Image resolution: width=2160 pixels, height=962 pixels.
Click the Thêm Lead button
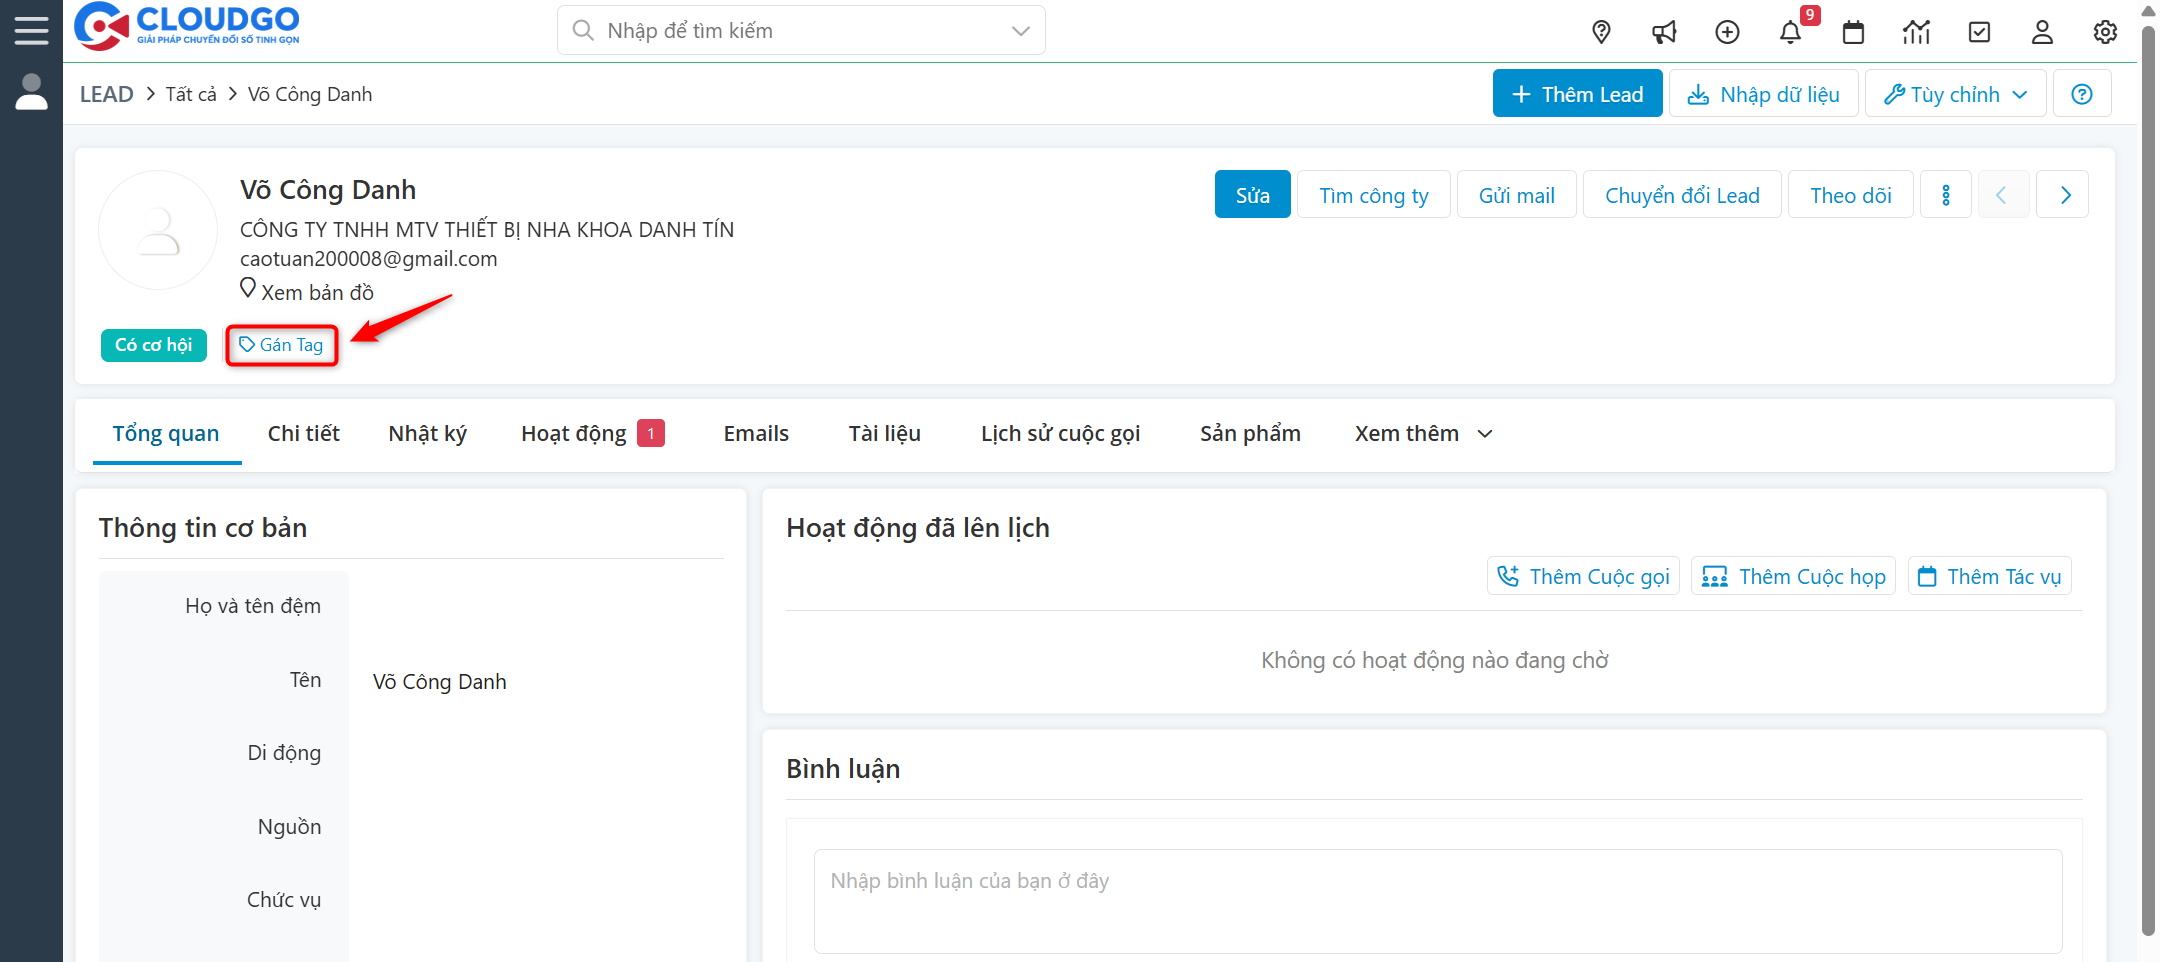click(1577, 94)
